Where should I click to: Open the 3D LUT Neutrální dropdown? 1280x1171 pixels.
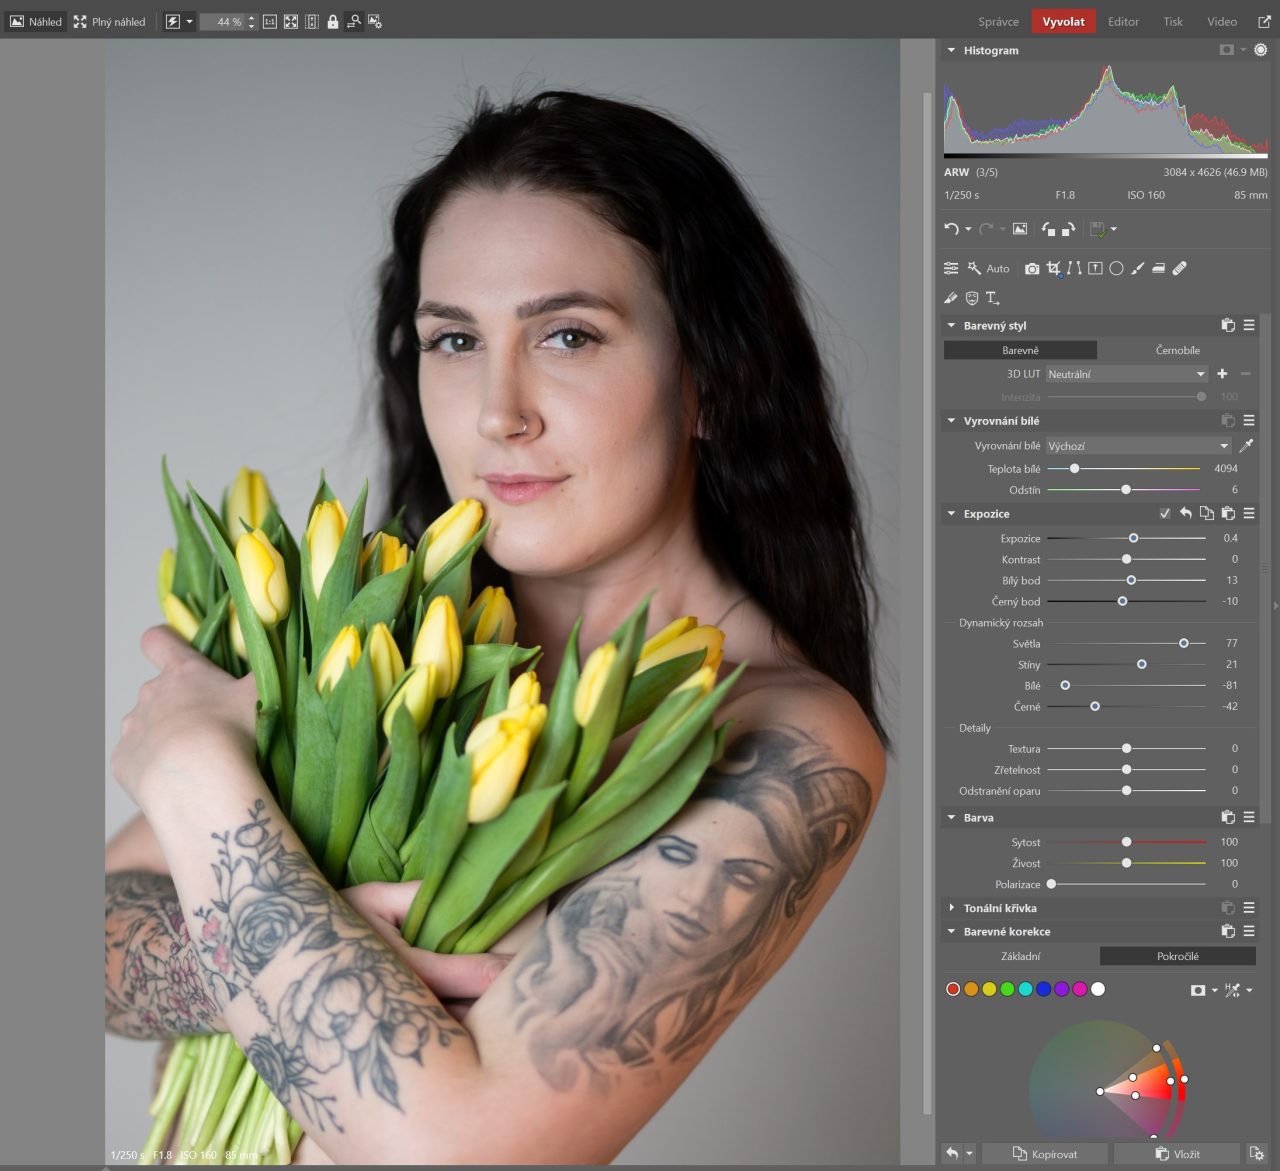[1127, 374]
